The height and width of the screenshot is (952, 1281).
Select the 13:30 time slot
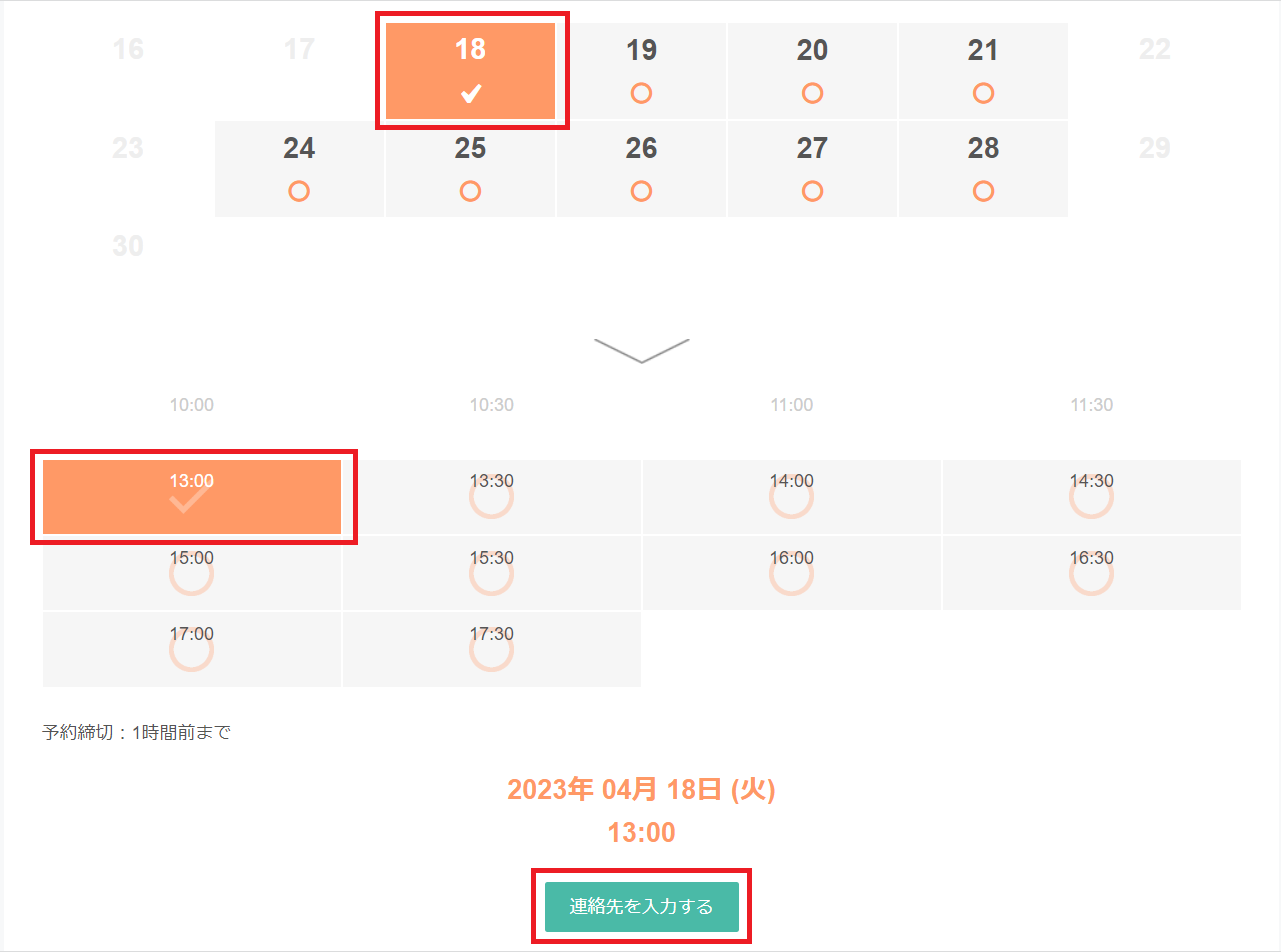491,497
